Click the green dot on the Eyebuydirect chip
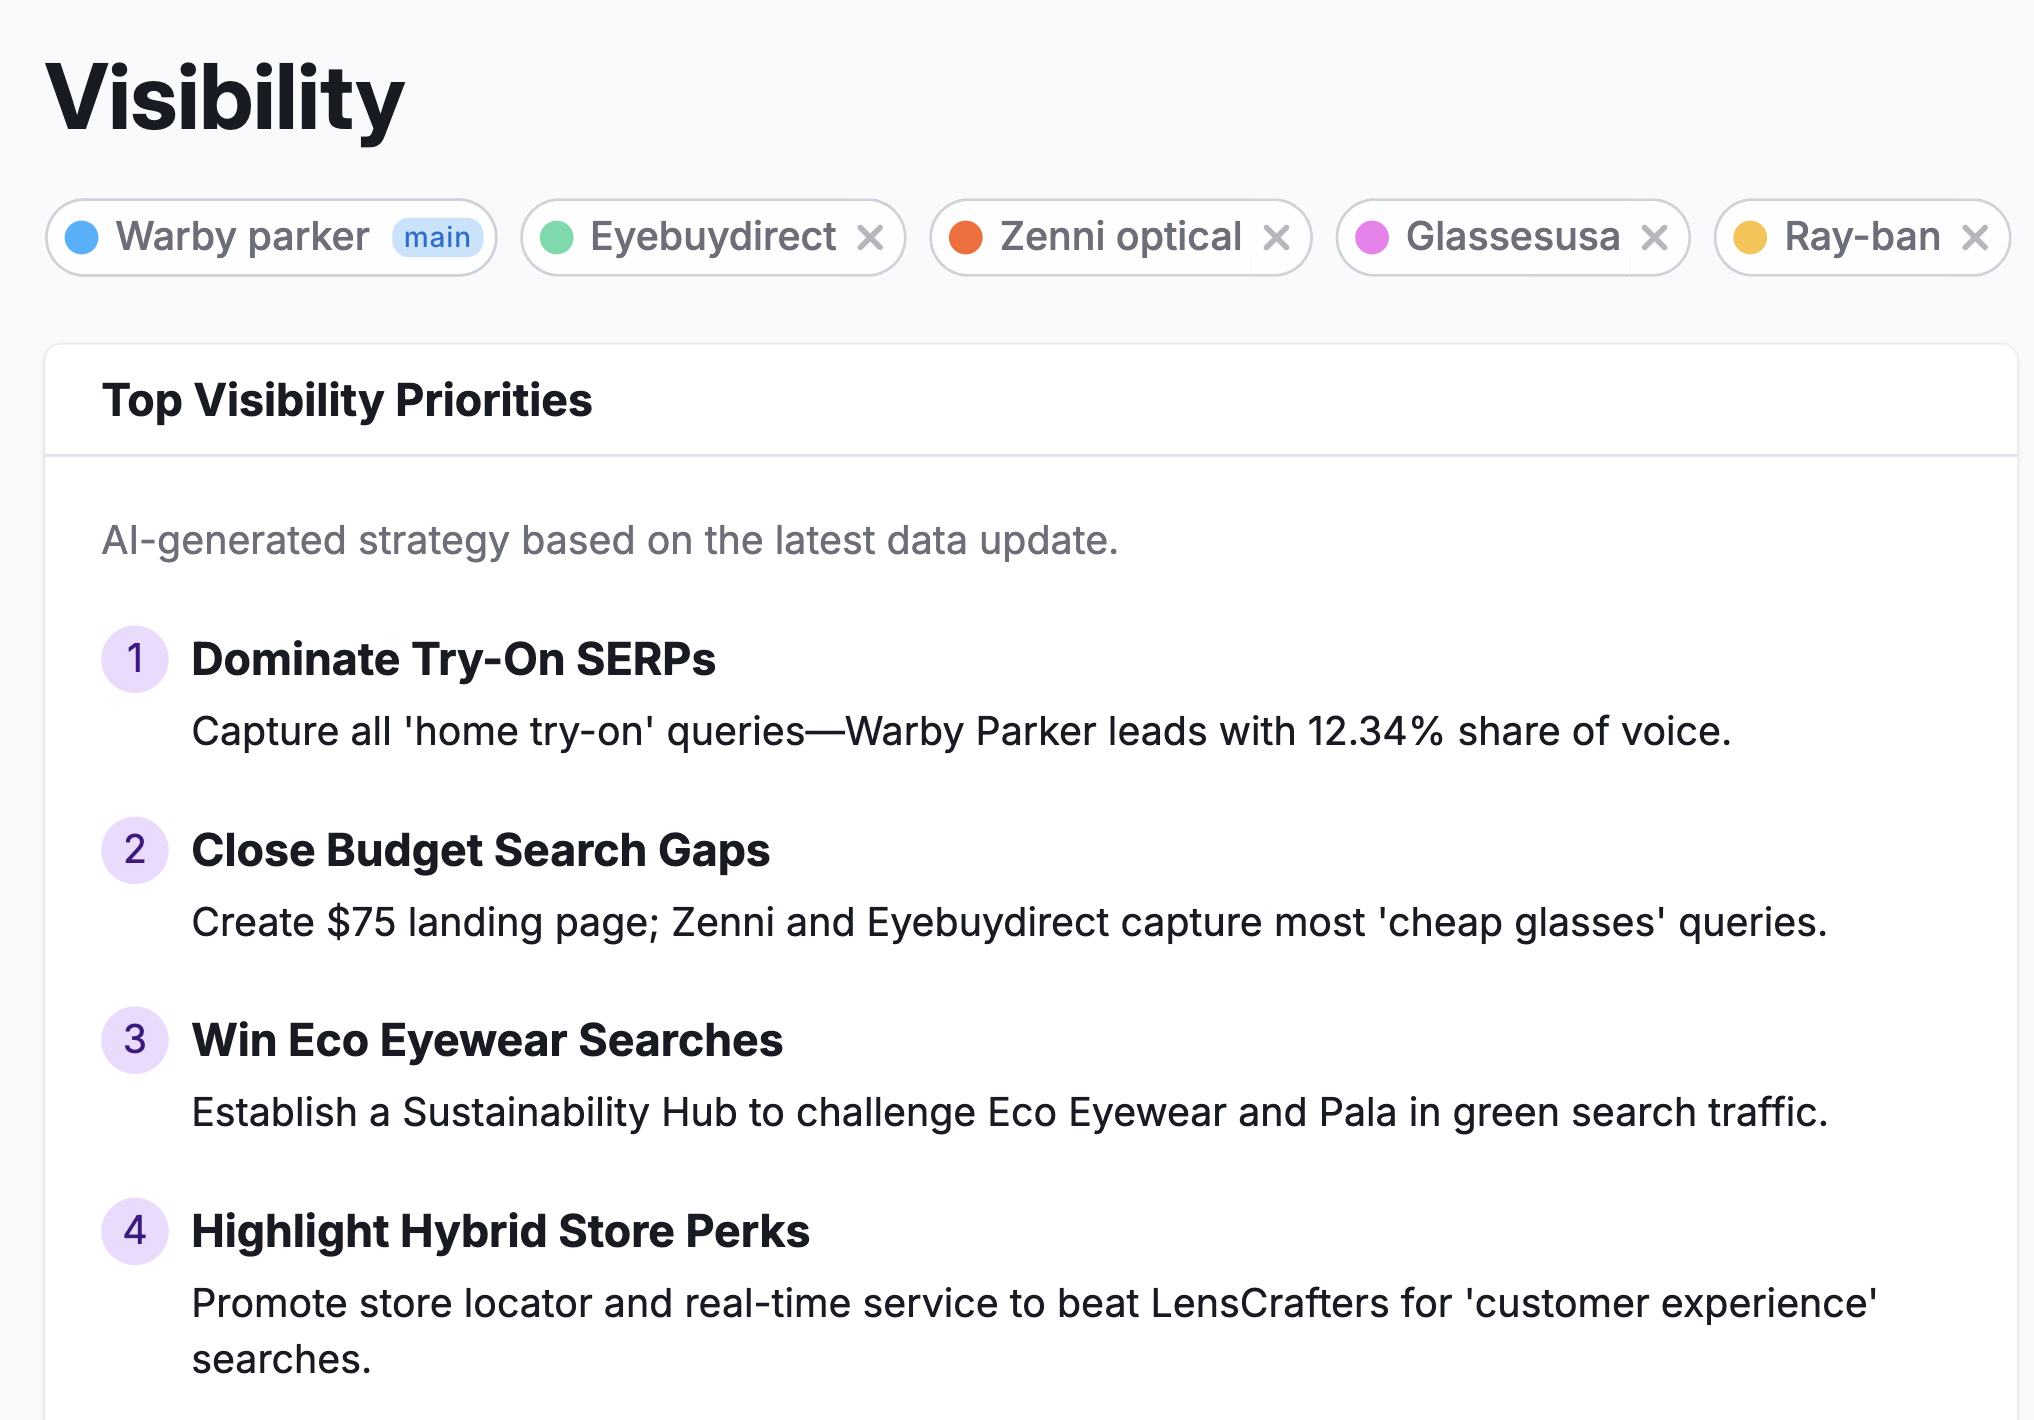 [x=557, y=237]
